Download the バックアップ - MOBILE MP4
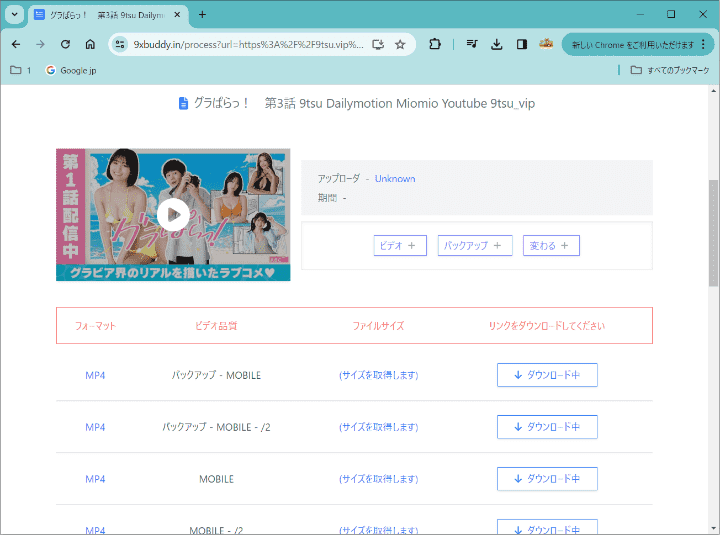720x535 pixels. (x=547, y=375)
